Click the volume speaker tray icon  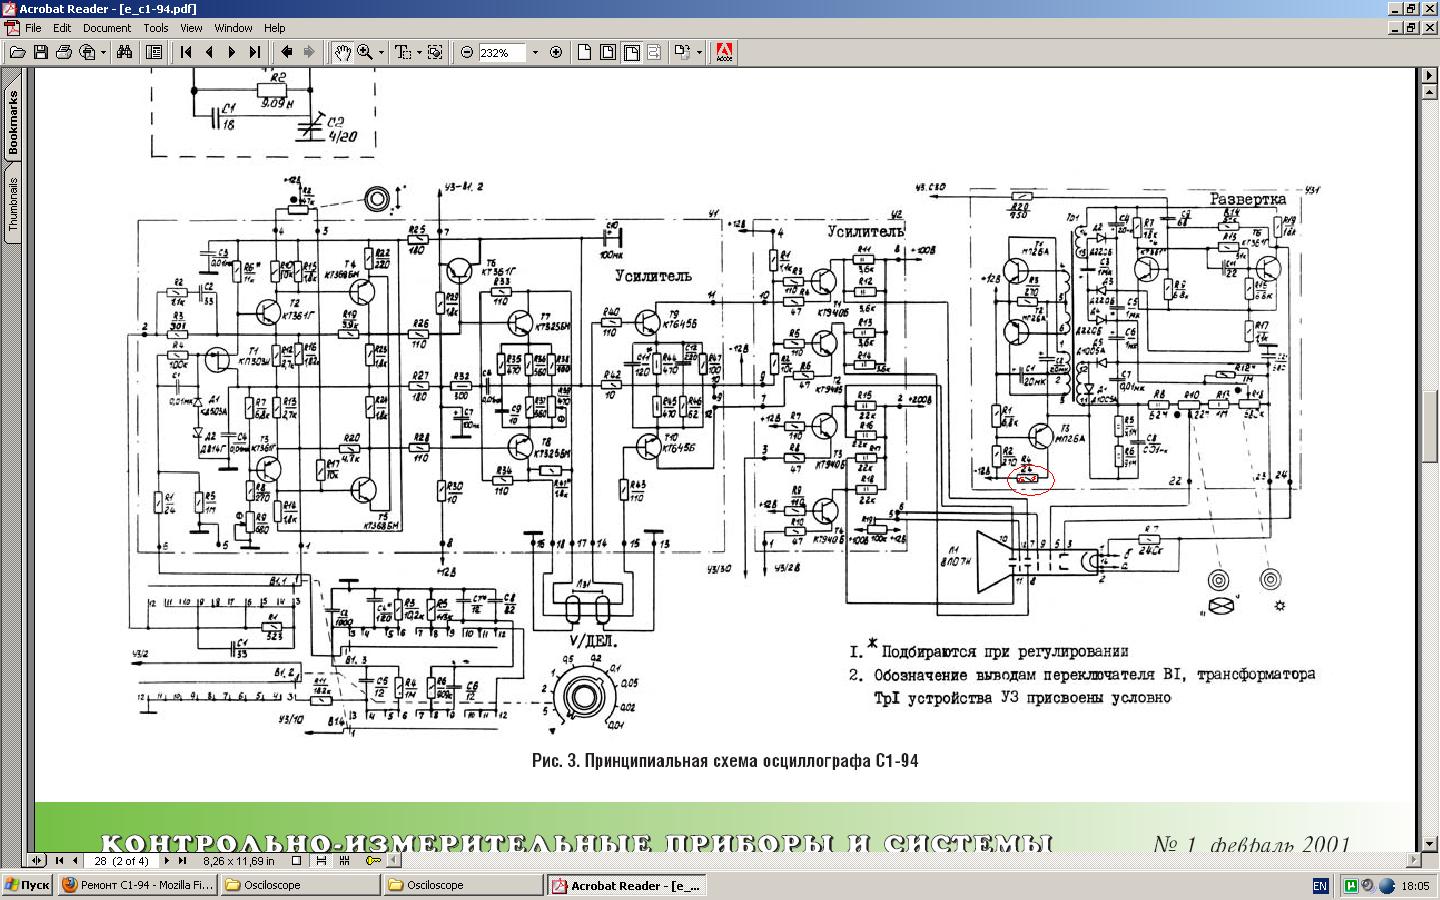tap(1367, 886)
